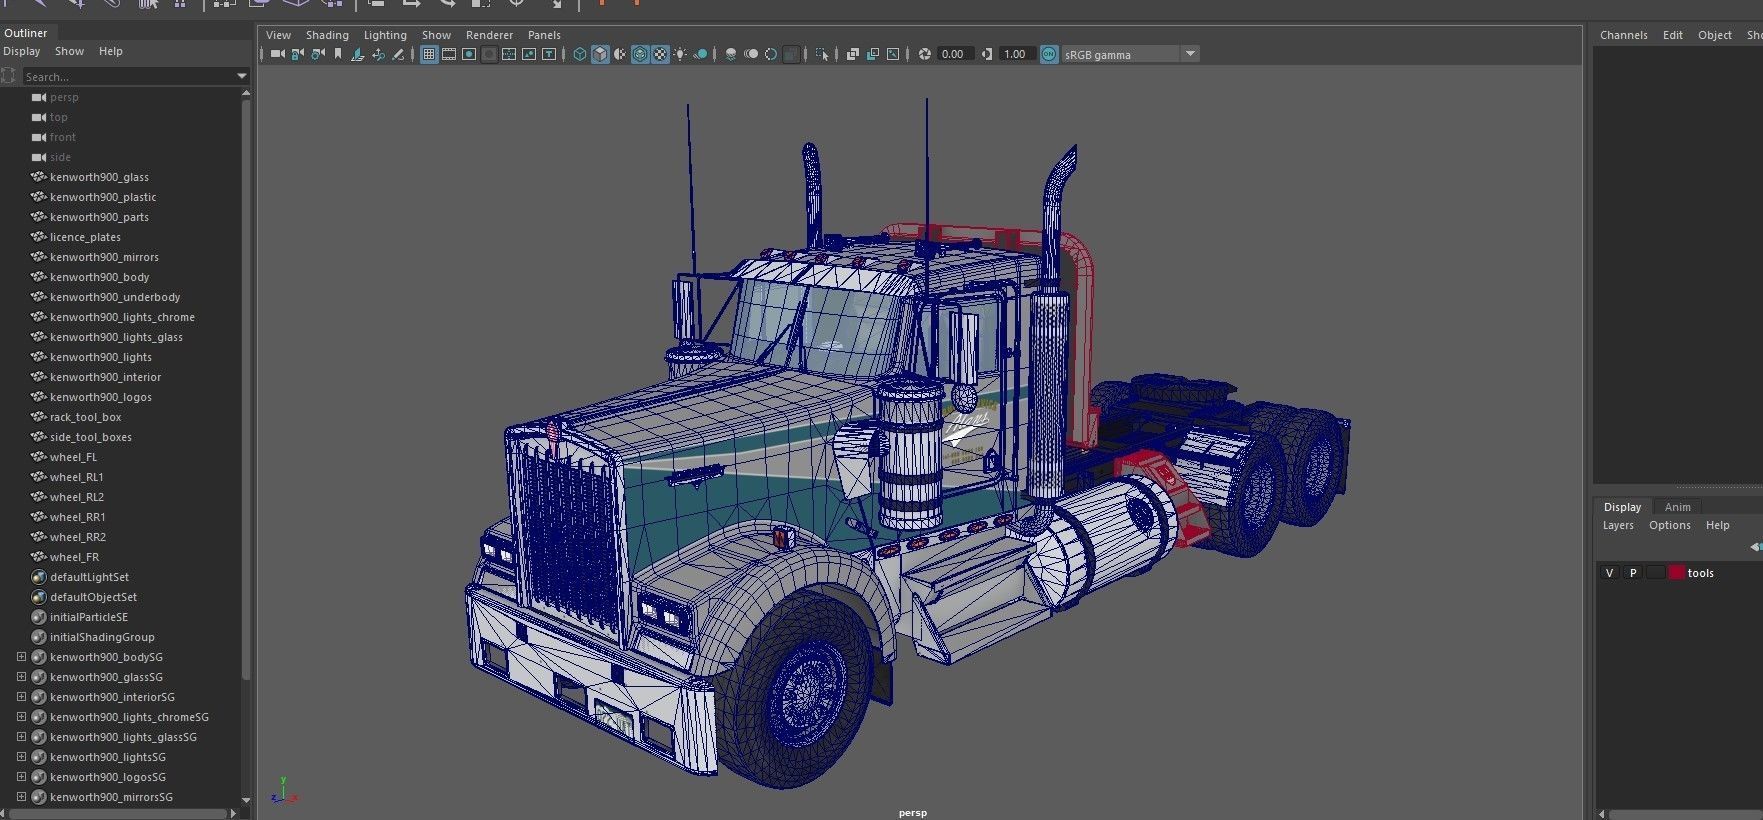Click the Shadows icon in viewport toolbar
Viewport: 1763px width, 820px height.
701,54
